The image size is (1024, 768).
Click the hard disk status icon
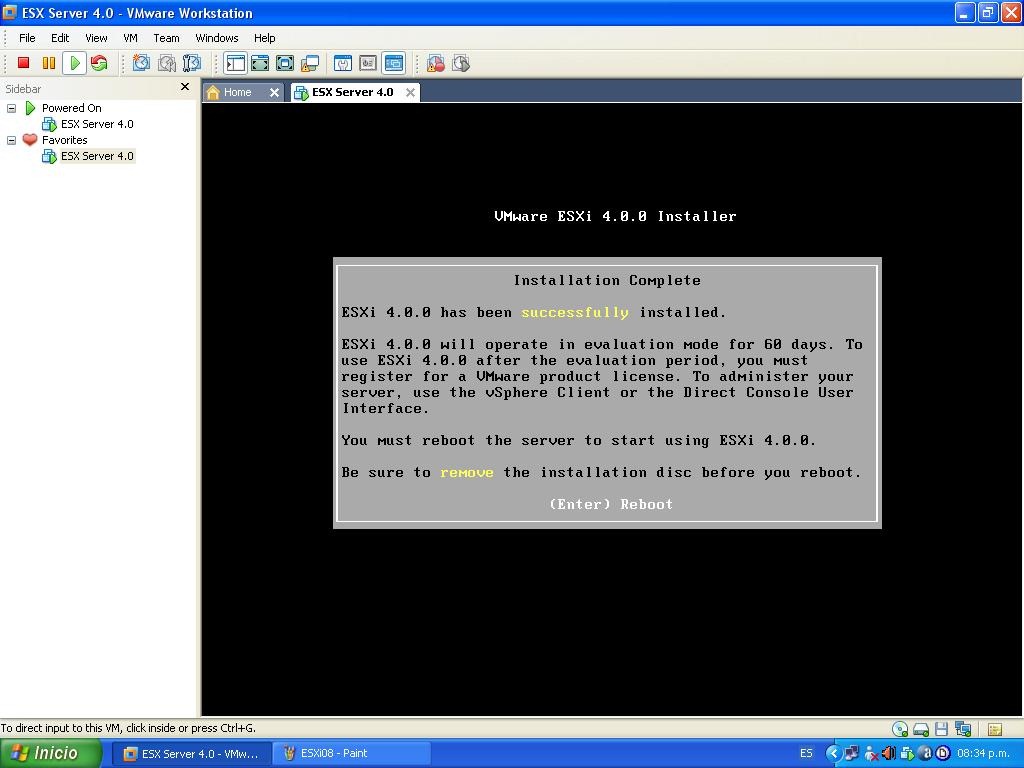pyautogui.click(x=921, y=729)
